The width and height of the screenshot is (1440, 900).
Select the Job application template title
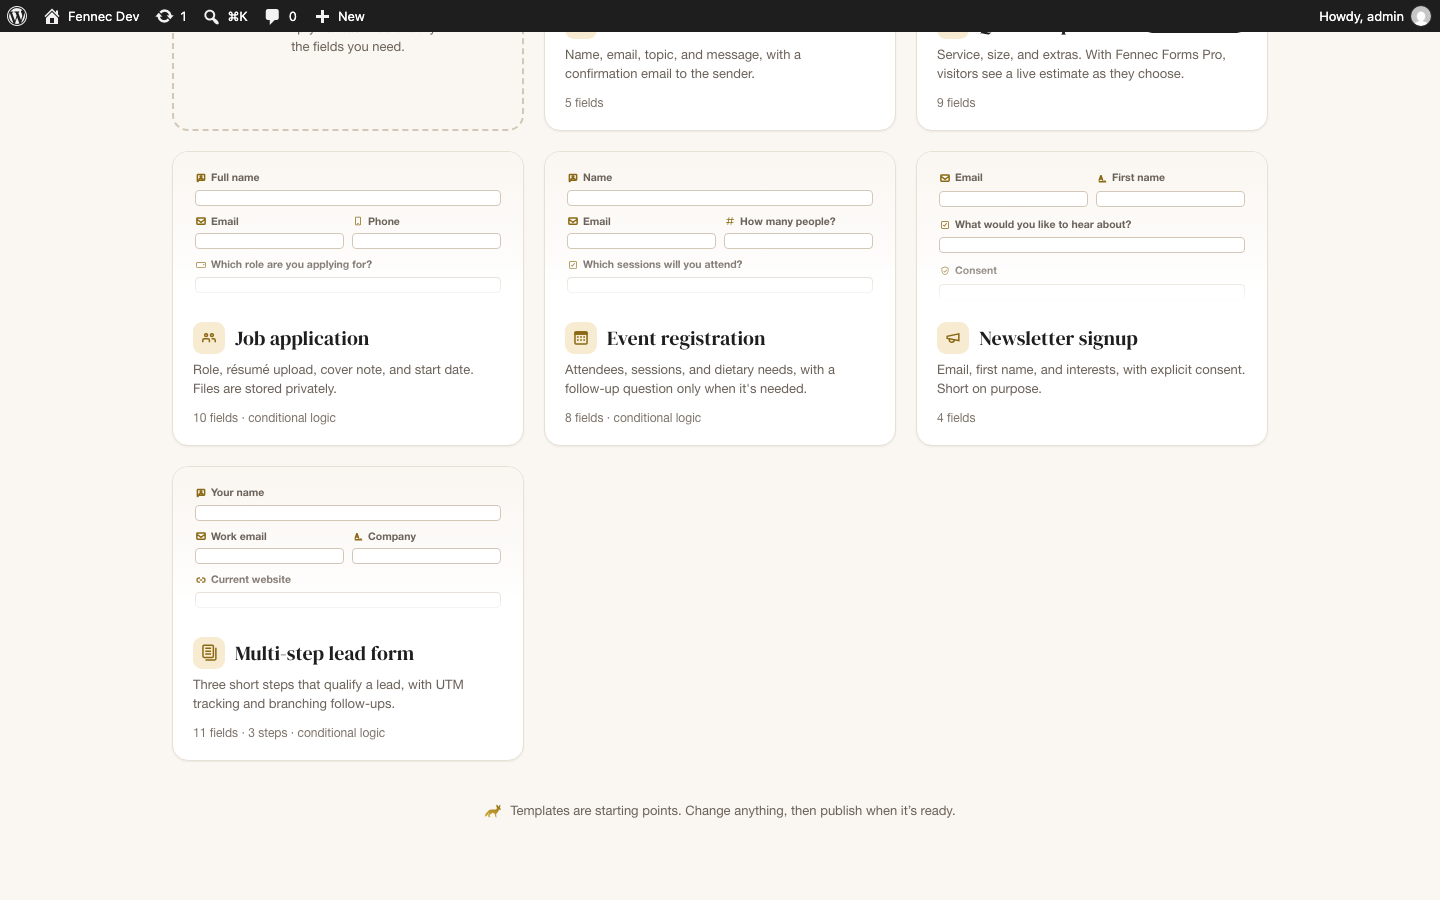302,339
